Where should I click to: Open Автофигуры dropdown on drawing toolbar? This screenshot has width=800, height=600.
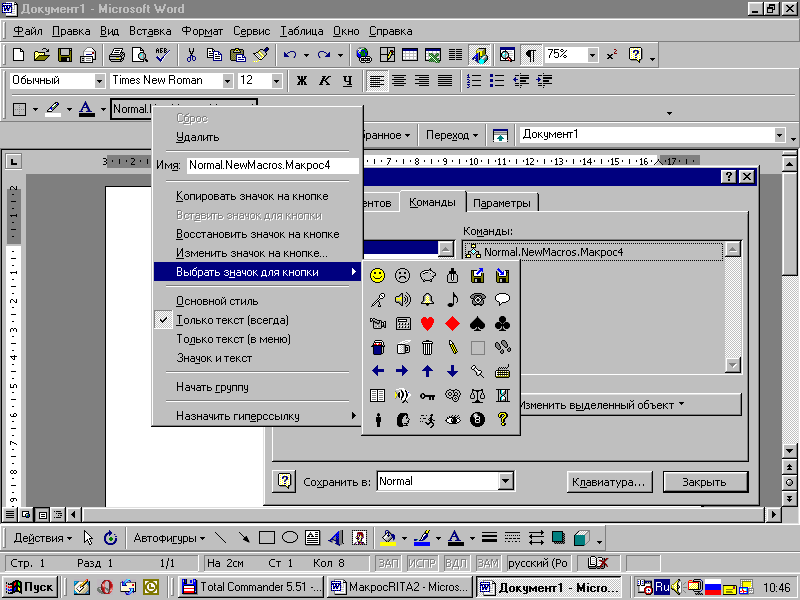click(x=169, y=538)
